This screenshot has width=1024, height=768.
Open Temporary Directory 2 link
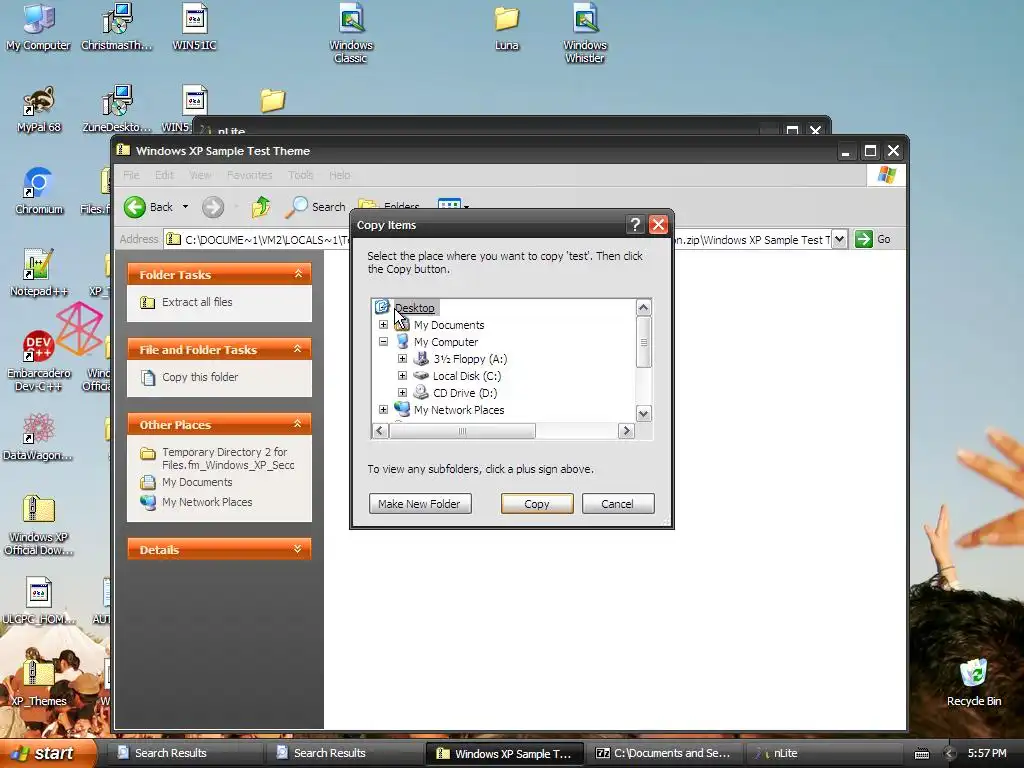coord(228,458)
